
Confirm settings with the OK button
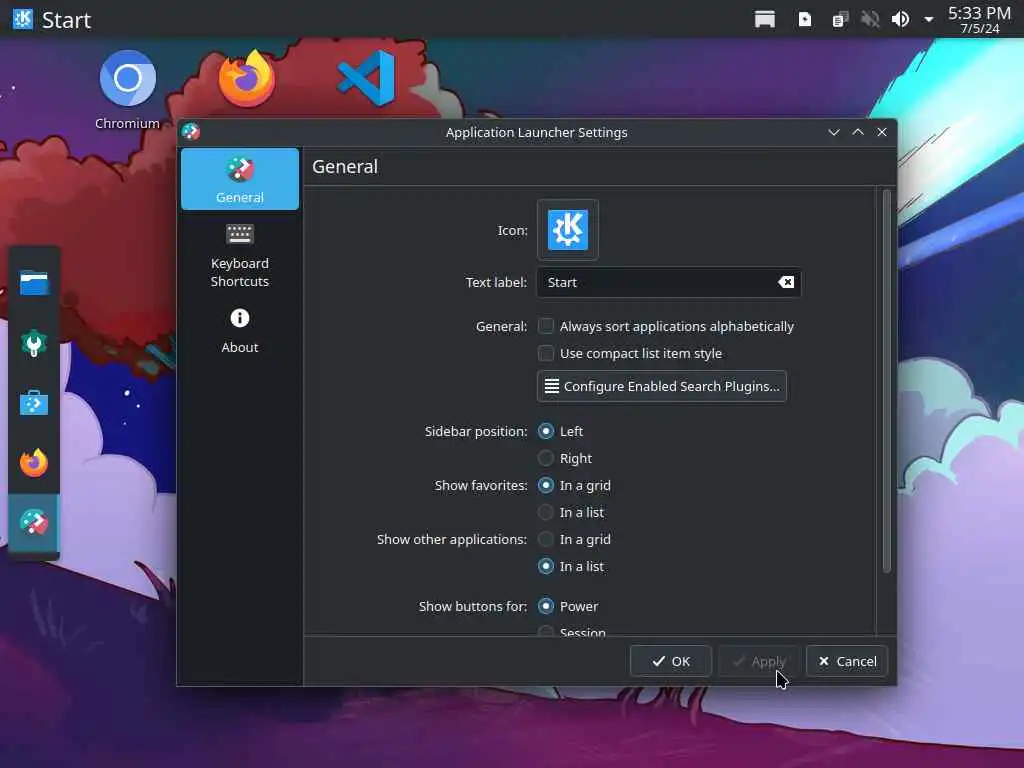pyautogui.click(x=670, y=661)
